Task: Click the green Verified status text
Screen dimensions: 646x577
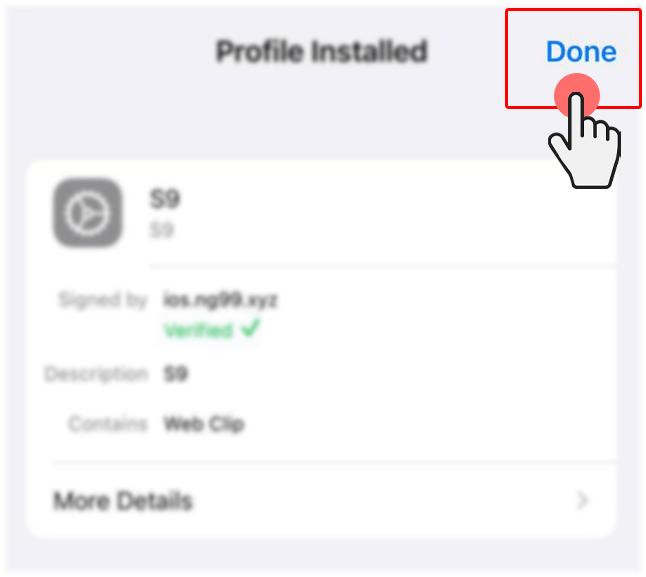Action: 199,330
